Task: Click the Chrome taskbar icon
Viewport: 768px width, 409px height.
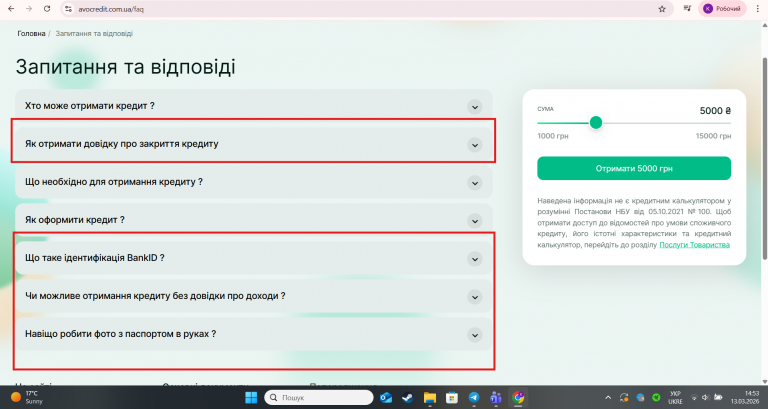Action: coord(518,397)
